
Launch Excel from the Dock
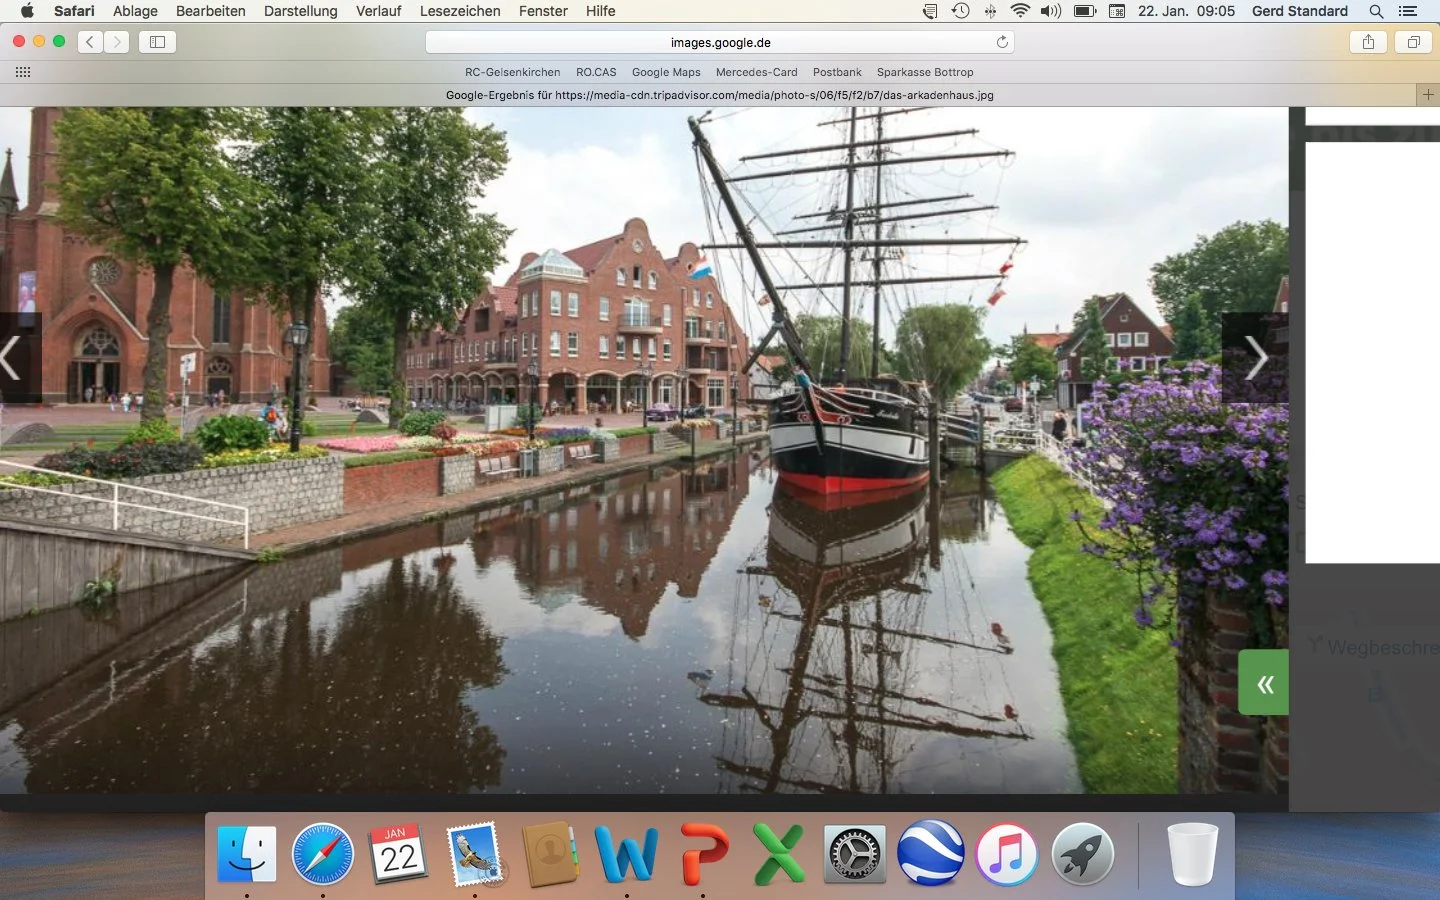779,854
